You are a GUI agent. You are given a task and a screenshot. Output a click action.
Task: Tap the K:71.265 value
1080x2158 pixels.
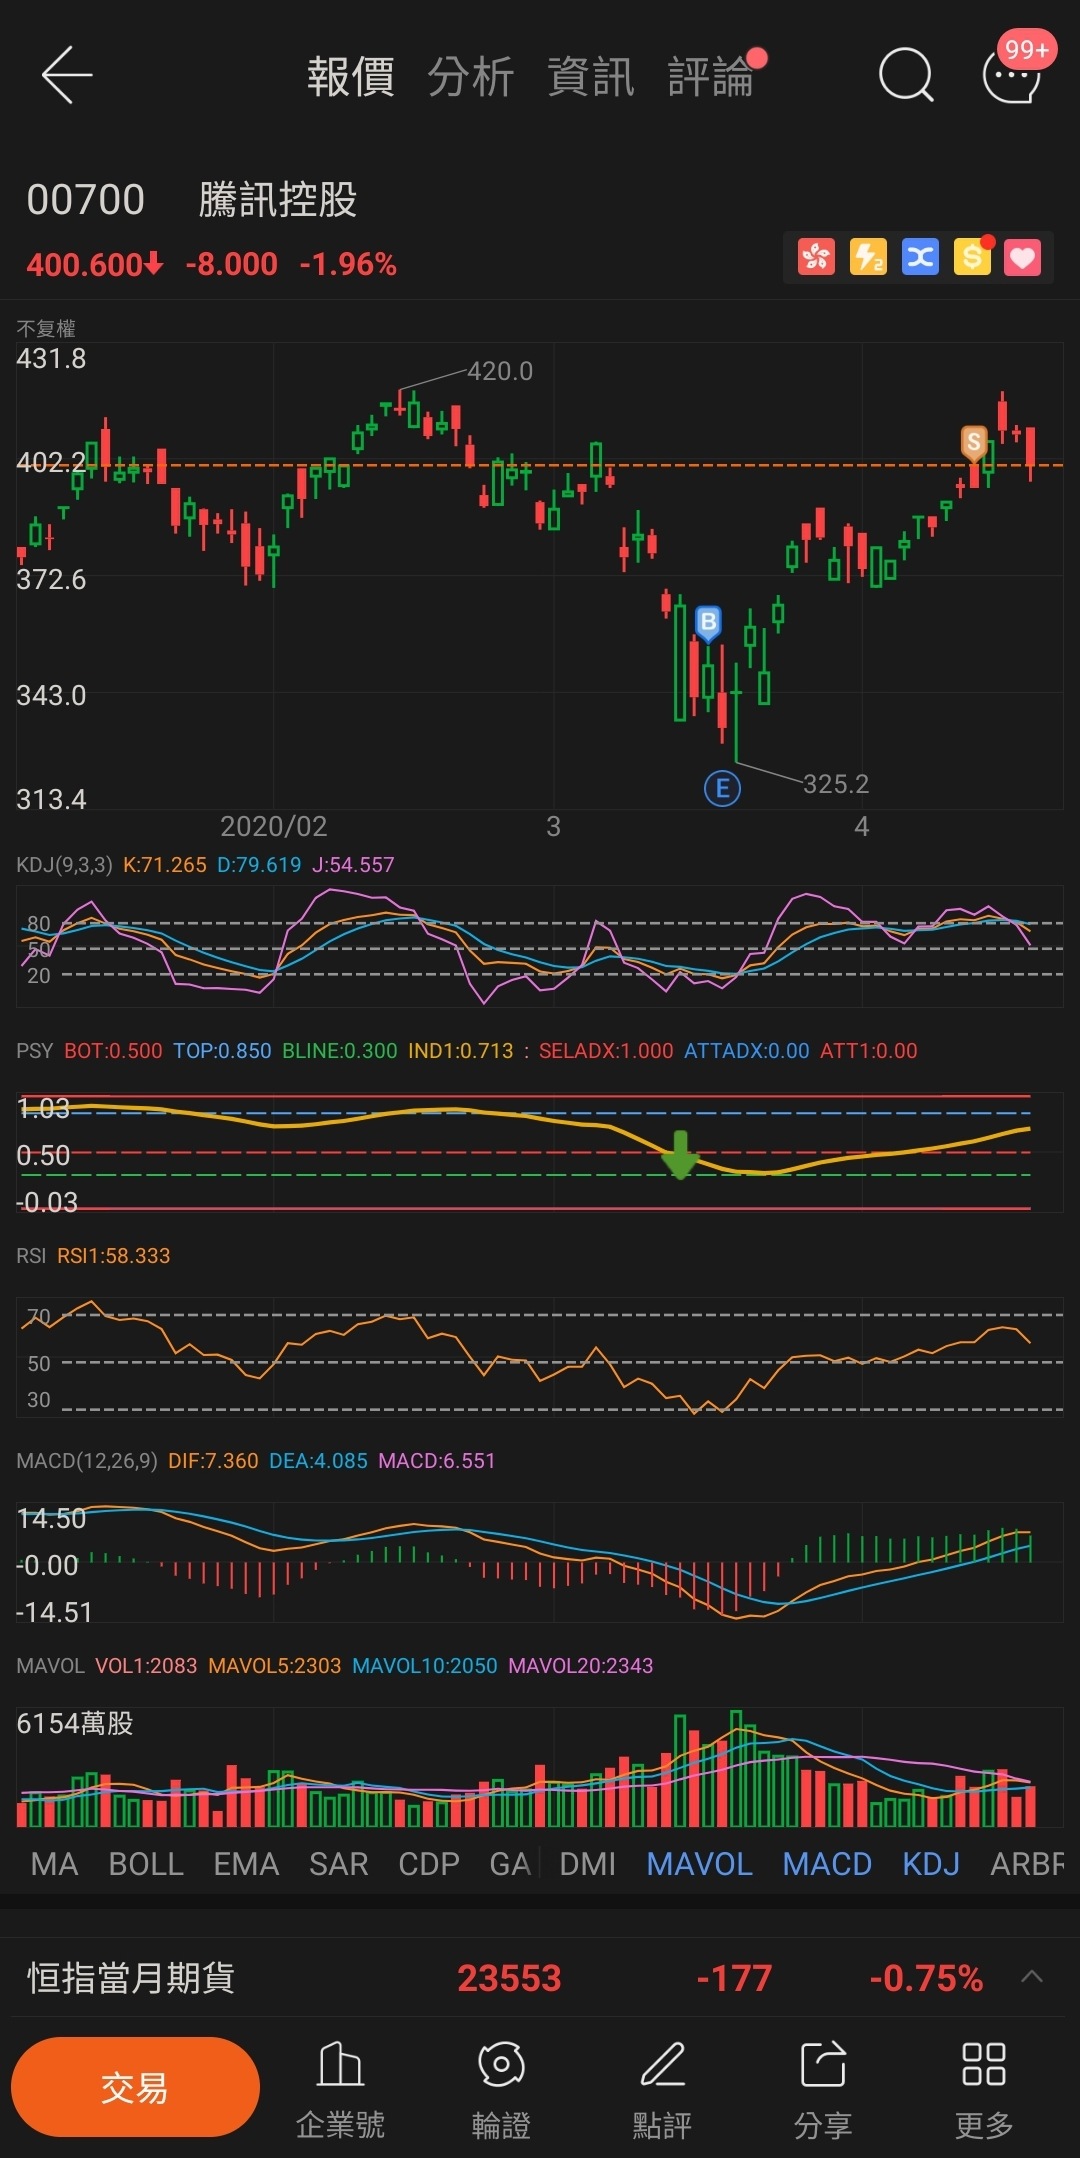click(165, 865)
